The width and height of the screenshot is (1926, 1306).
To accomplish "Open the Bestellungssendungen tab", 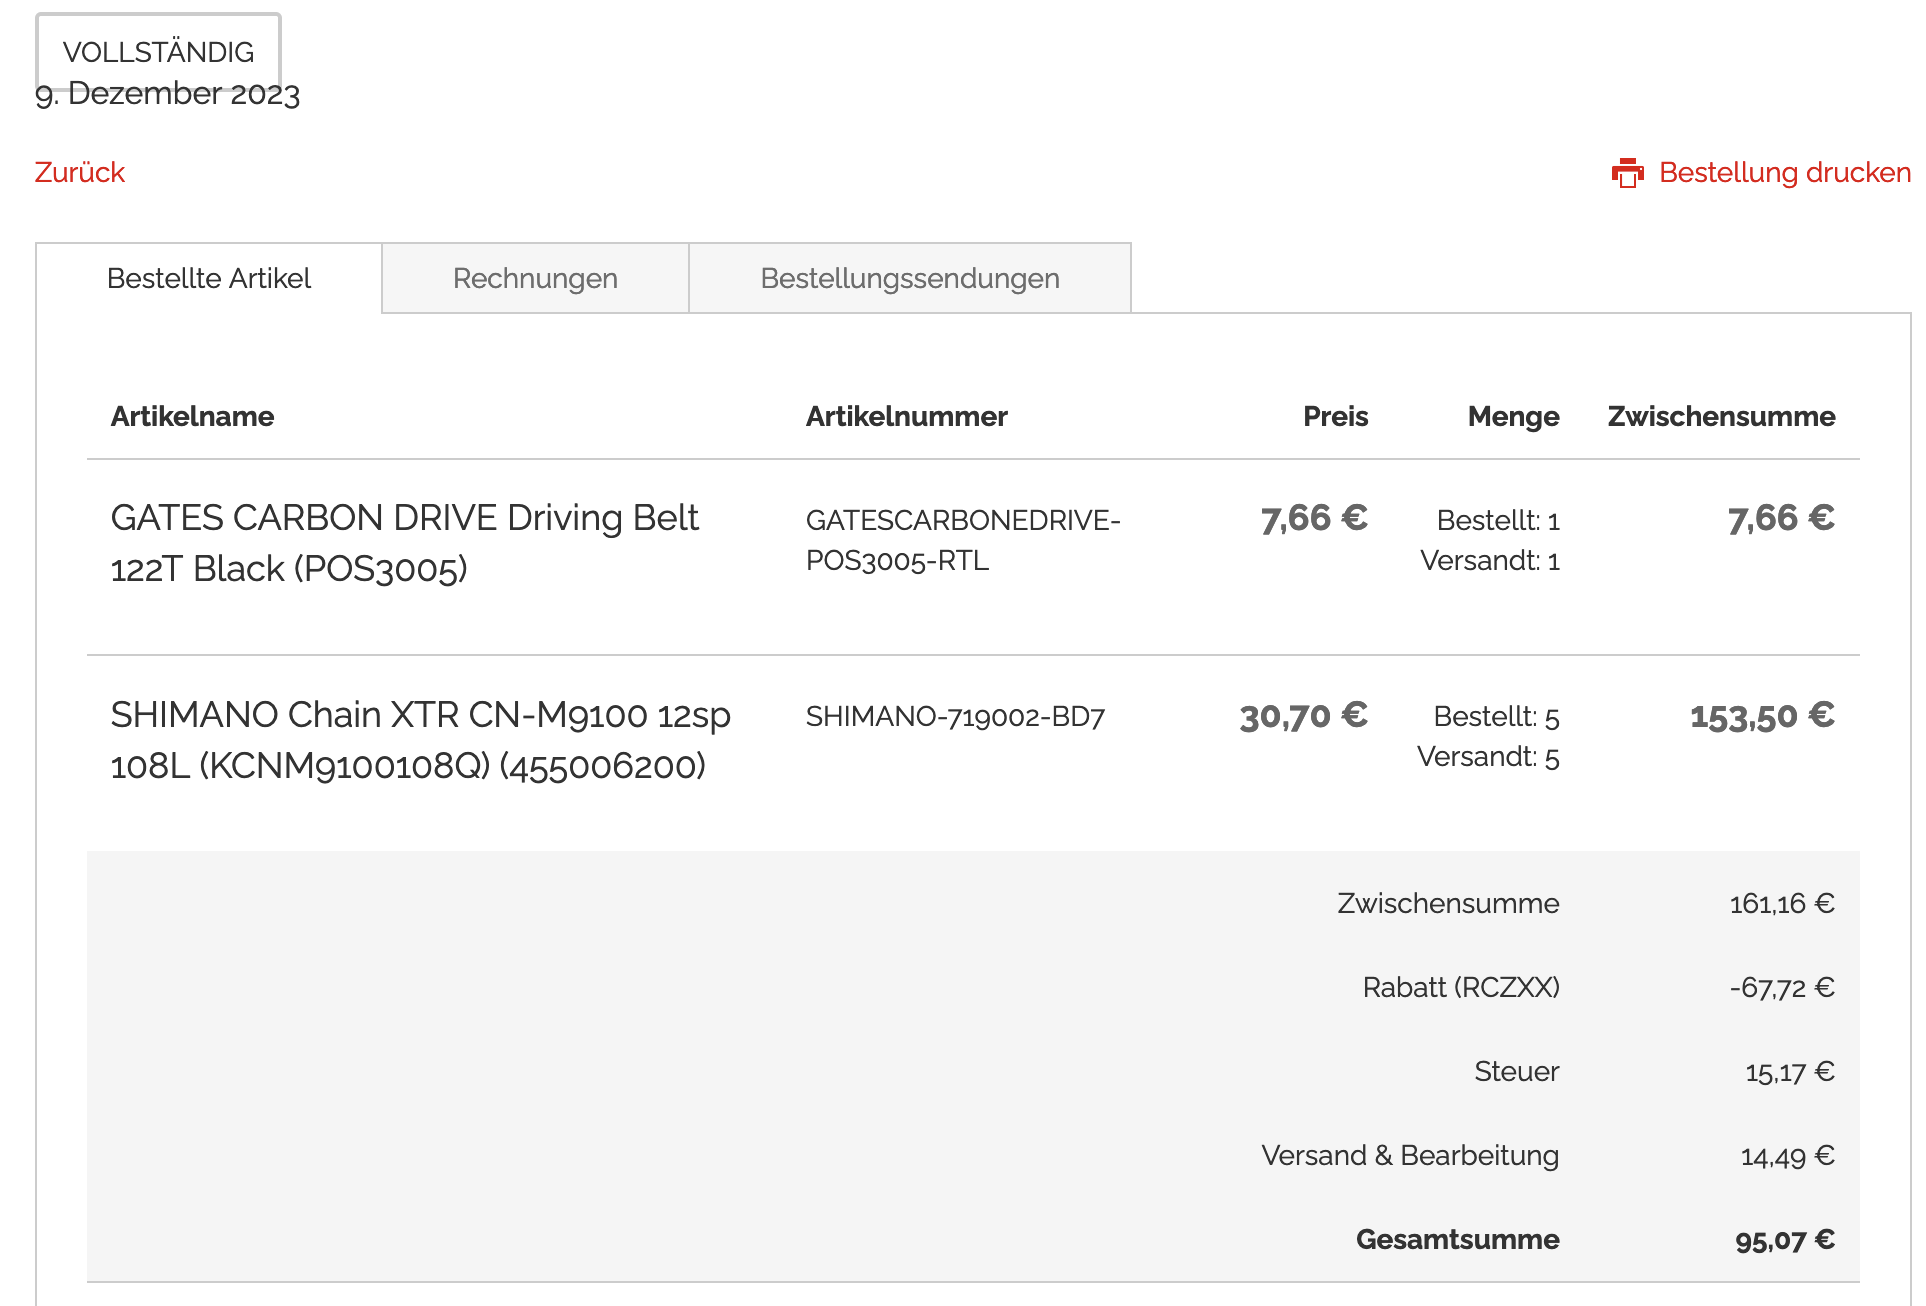I will pos(909,279).
